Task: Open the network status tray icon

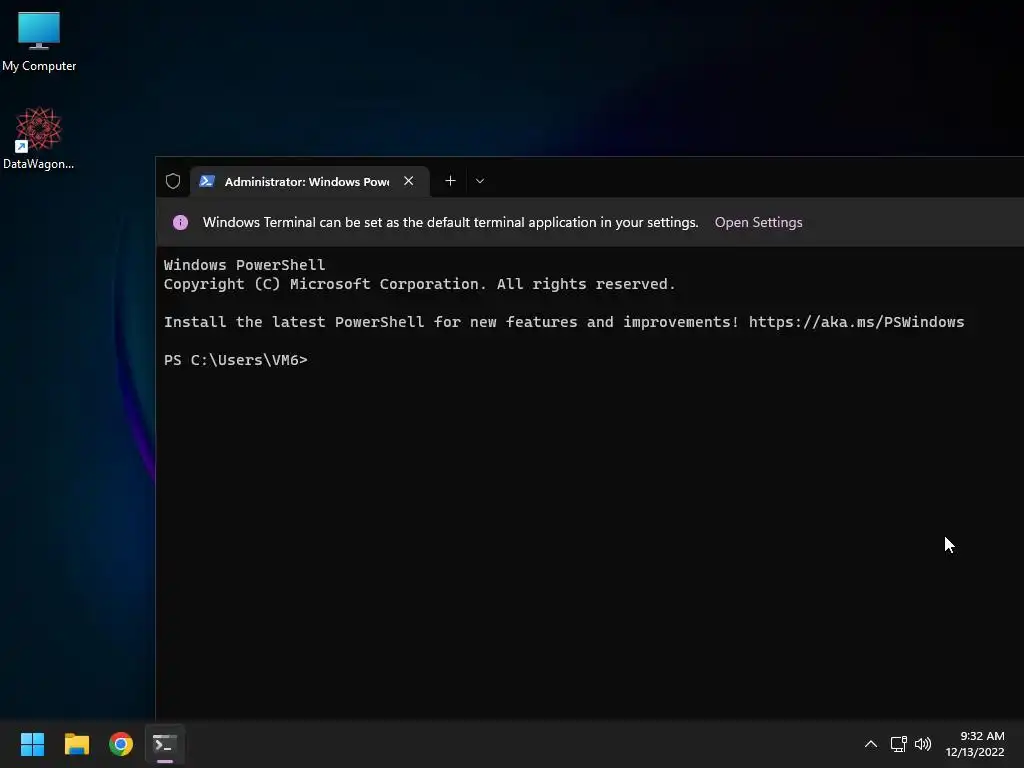Action: (x=899, y=744)
